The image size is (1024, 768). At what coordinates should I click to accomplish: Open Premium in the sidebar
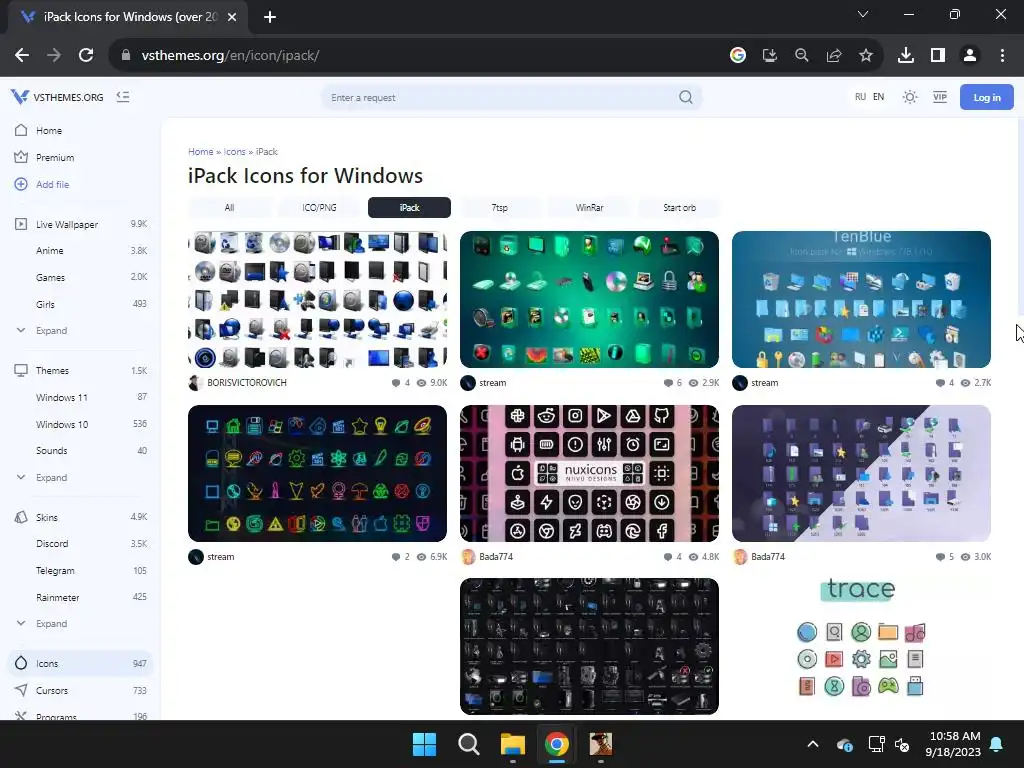click(x=55, y=157)
